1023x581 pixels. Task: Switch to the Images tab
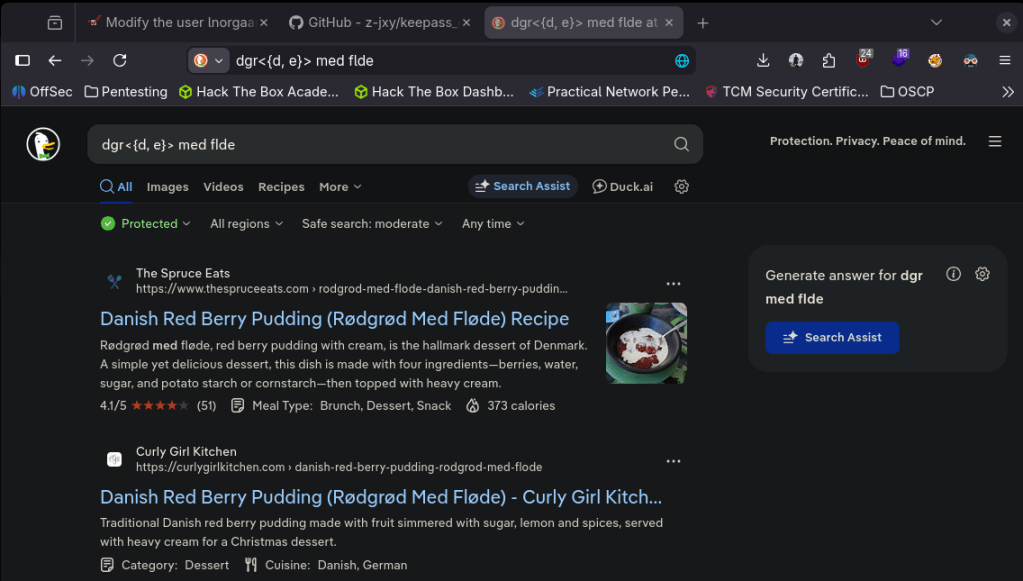pyautogui.click(x=167, y=187)
